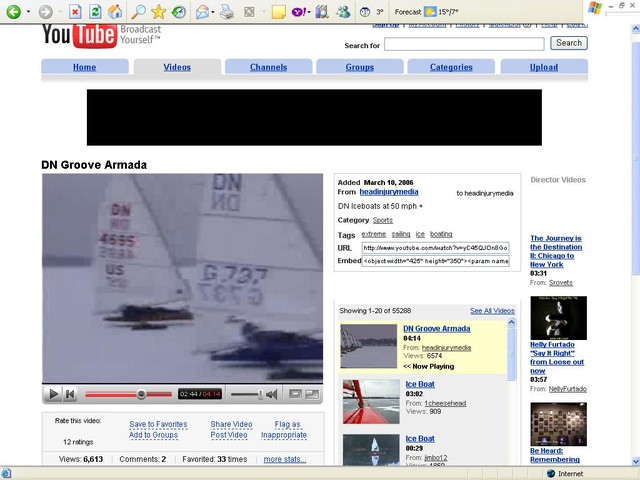Click the Nelly Furtado video thumbnail
640x480 pixels.
coord(558,318)
